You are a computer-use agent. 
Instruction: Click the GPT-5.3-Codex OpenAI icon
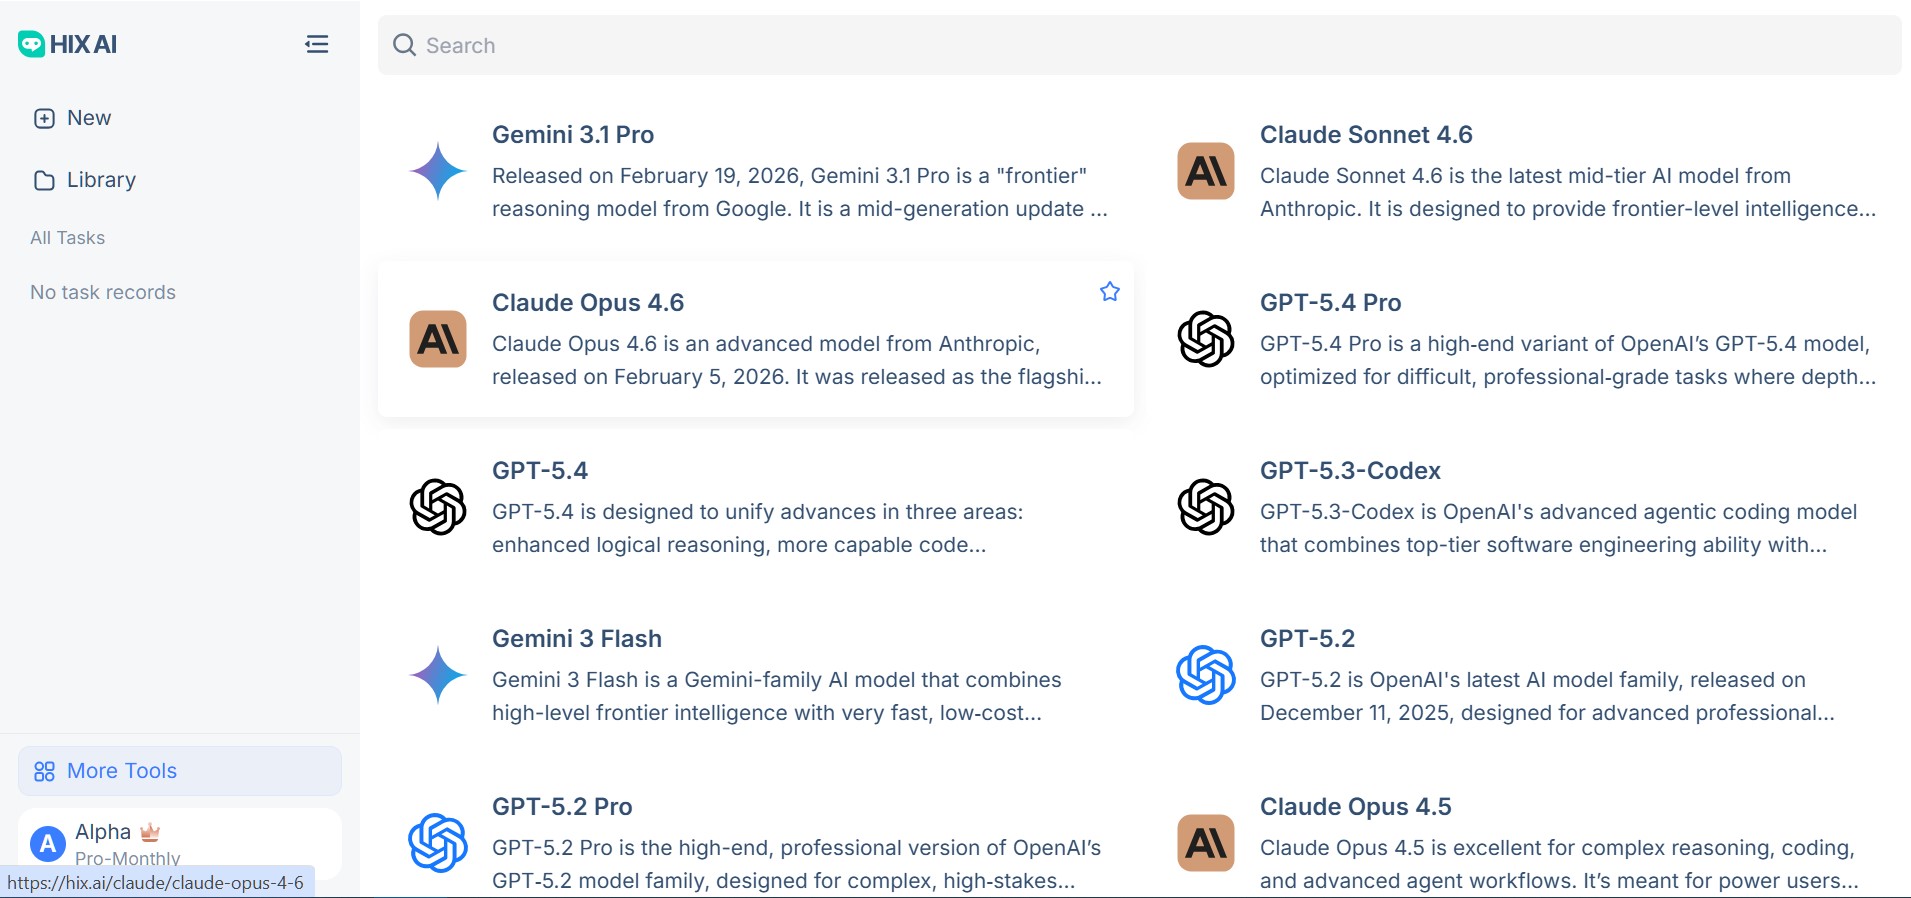click(x=1205, y=507)
